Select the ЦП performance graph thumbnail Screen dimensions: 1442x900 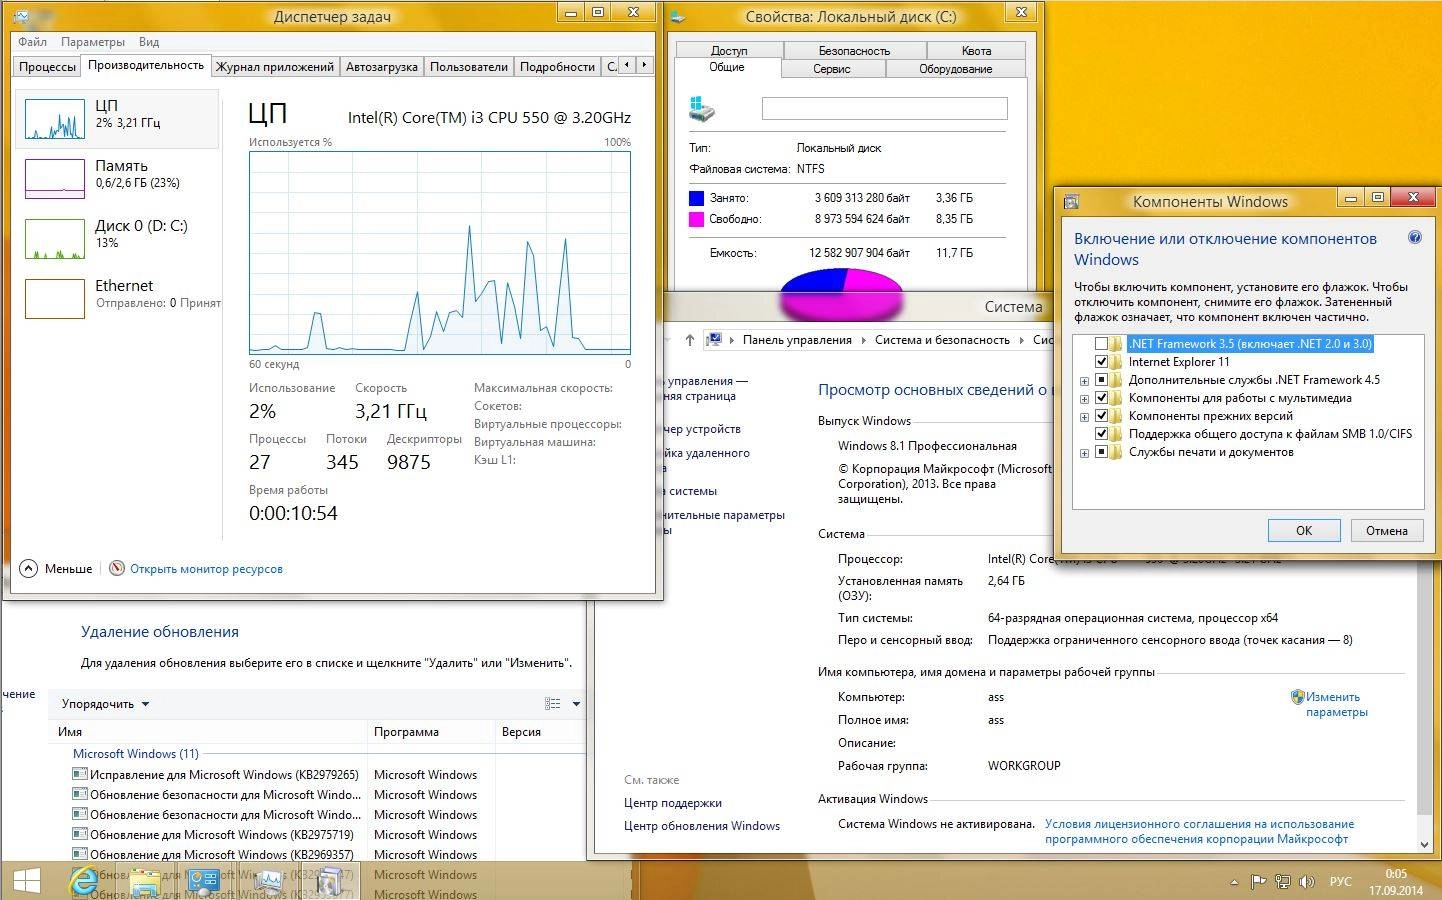pos(55,119)
